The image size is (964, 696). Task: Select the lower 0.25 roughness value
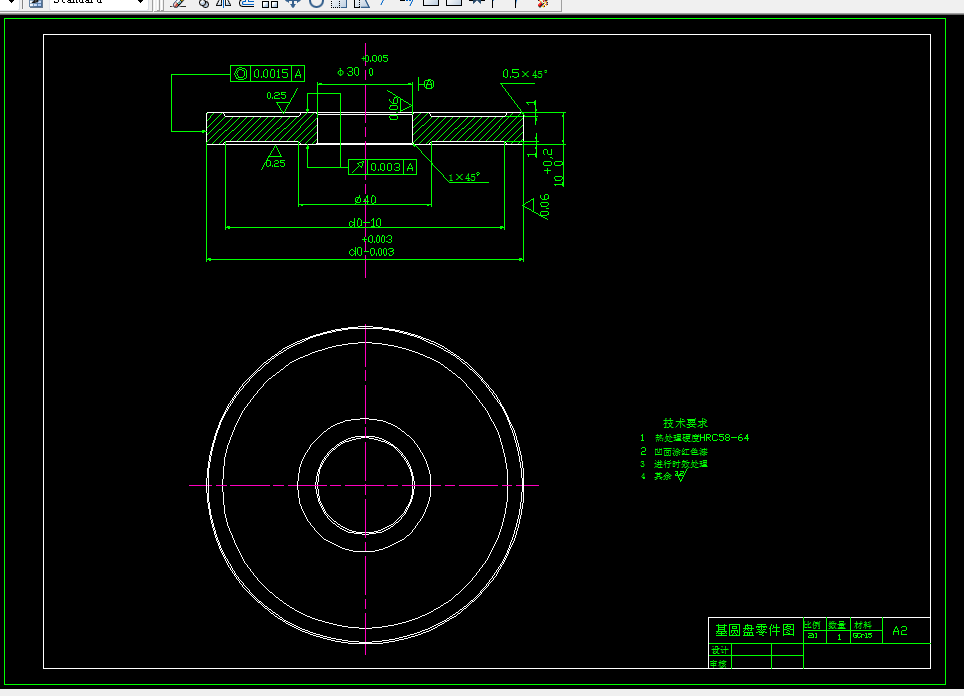pos(275,163)
